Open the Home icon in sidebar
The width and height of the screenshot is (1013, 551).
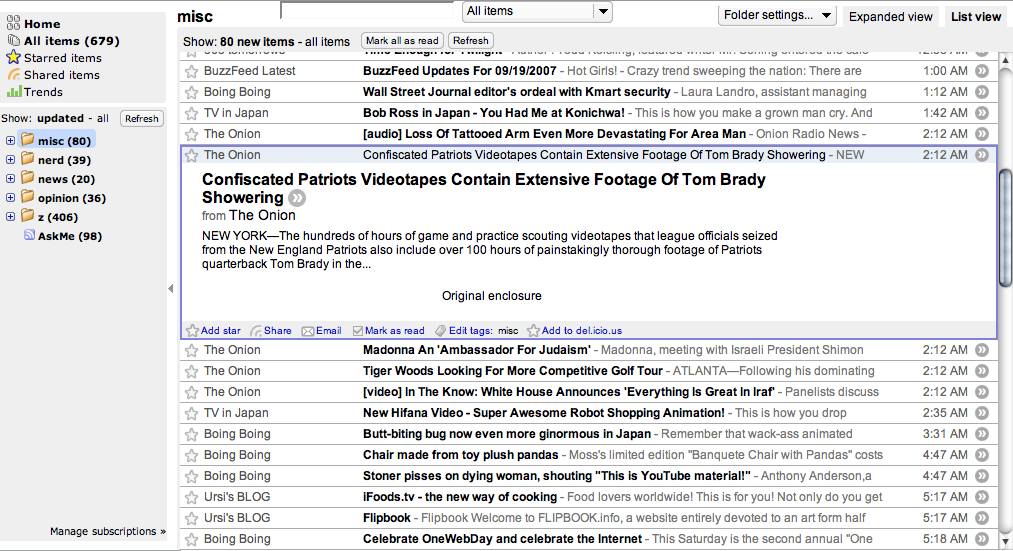[13, 24]
